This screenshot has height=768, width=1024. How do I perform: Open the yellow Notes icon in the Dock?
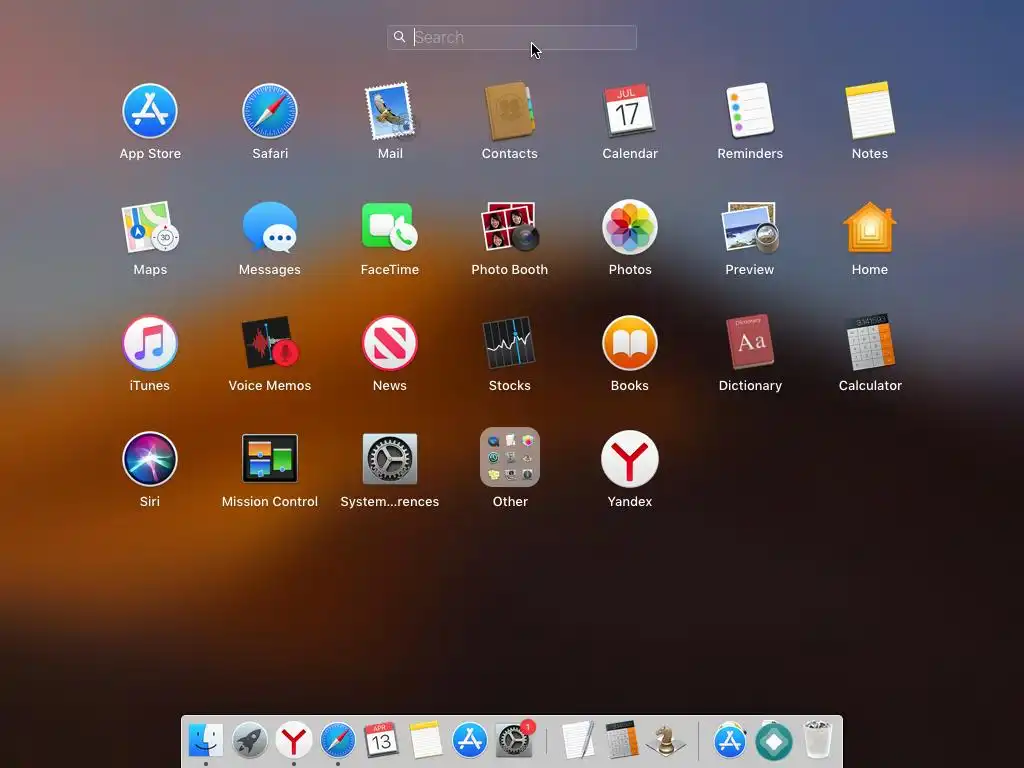[x=425, y=741]
